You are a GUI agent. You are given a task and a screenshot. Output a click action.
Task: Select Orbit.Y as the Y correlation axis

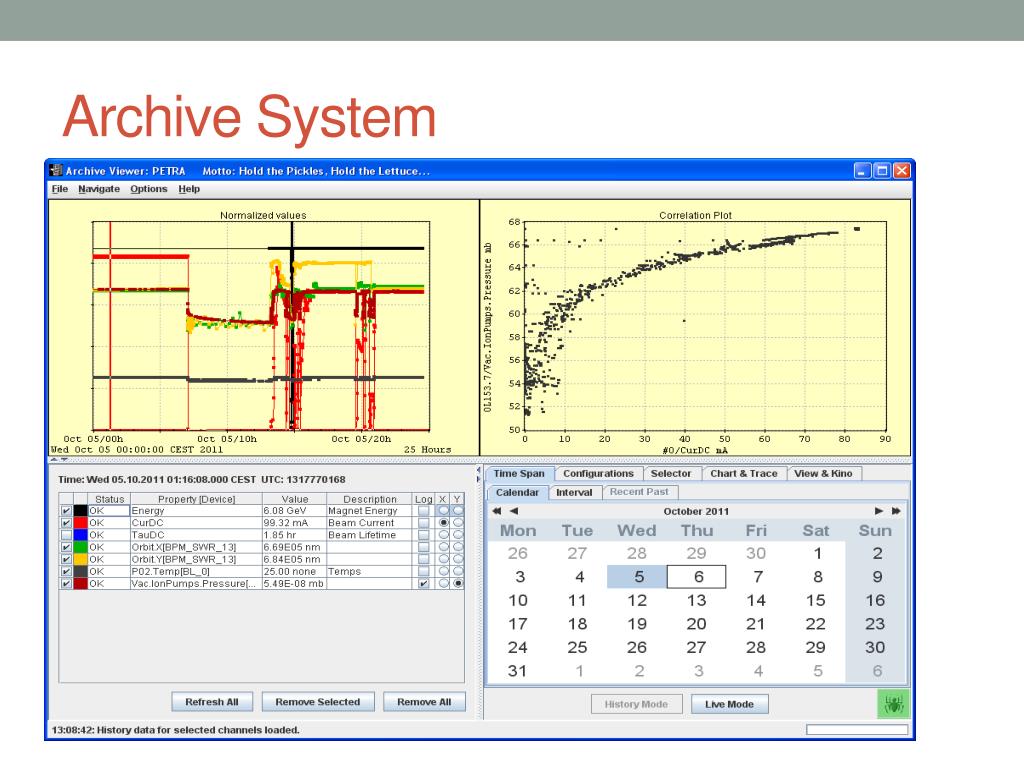pos(458,560)
